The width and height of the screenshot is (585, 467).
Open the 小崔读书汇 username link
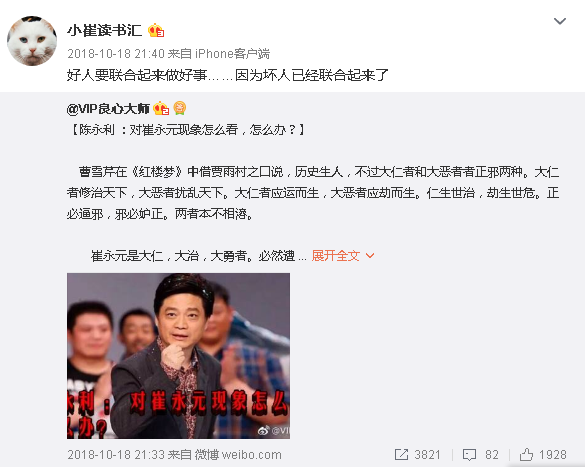click(104, 30)
